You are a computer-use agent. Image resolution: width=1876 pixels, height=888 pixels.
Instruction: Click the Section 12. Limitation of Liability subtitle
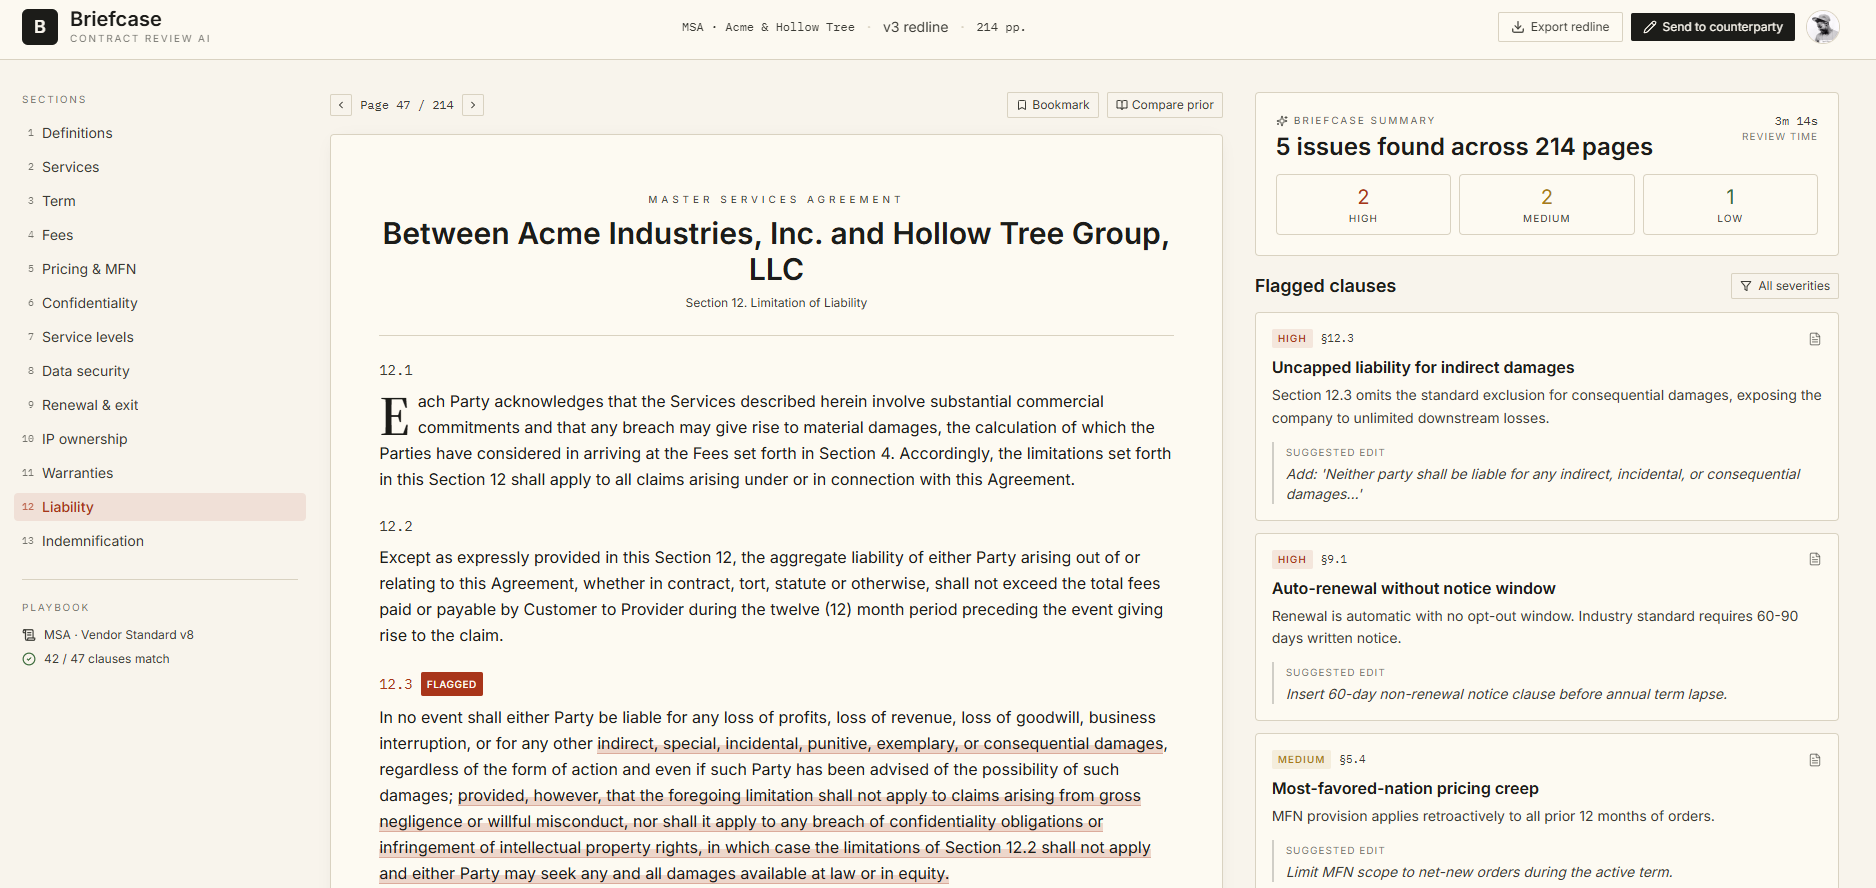776,303
